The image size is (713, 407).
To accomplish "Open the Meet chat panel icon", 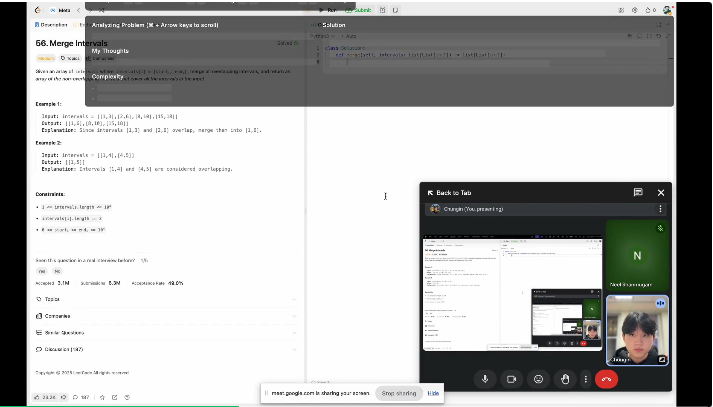I will (x=638, y=192).
